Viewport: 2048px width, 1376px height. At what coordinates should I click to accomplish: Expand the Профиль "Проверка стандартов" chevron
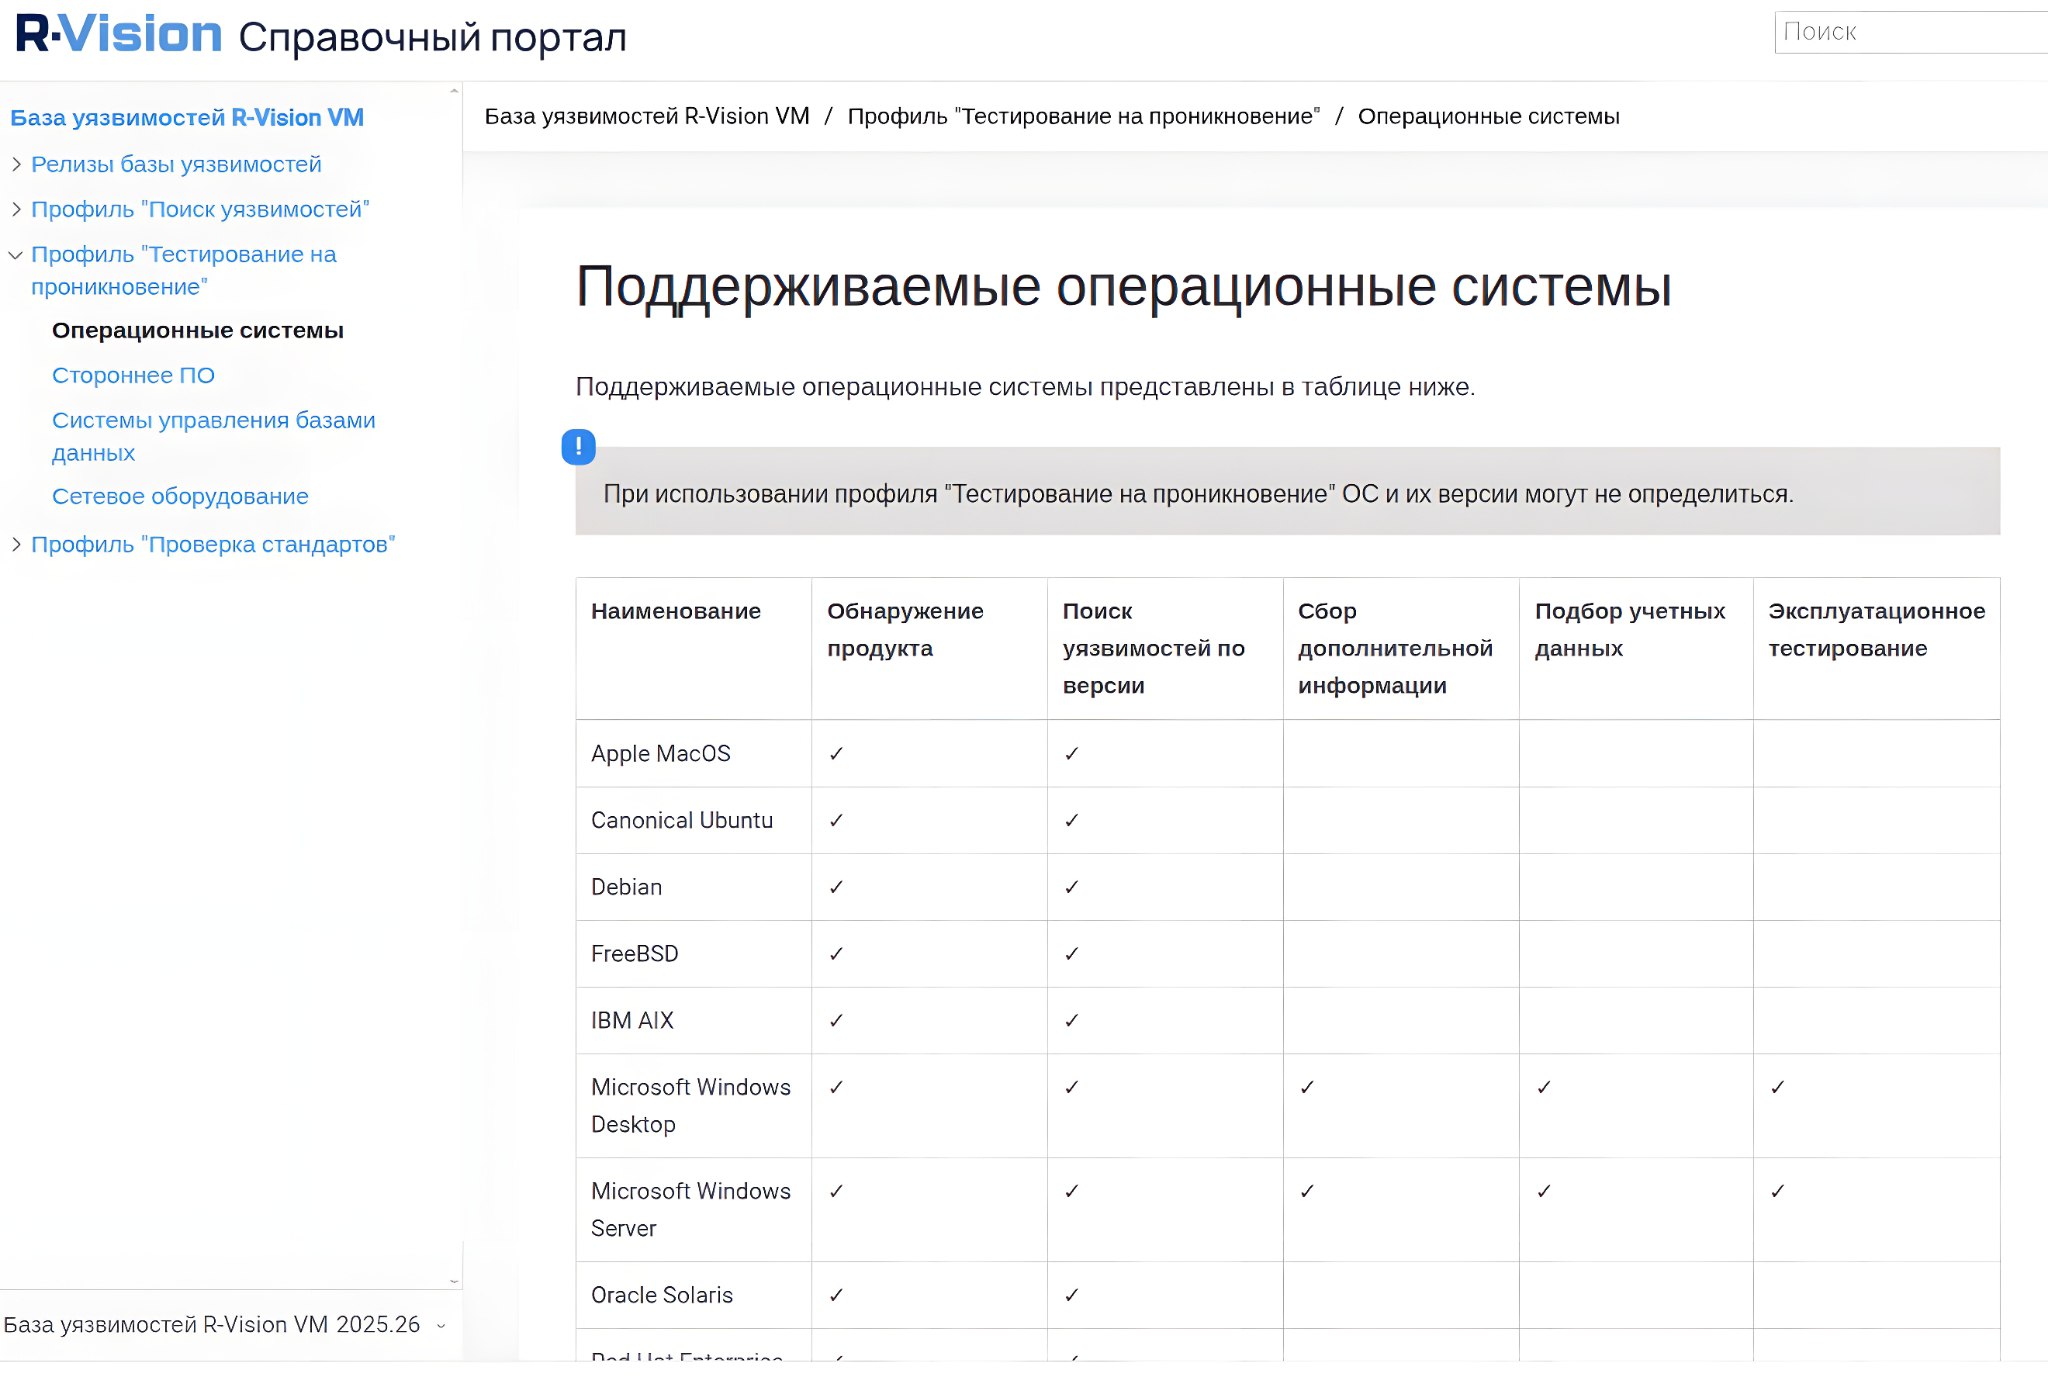(16, 544)
